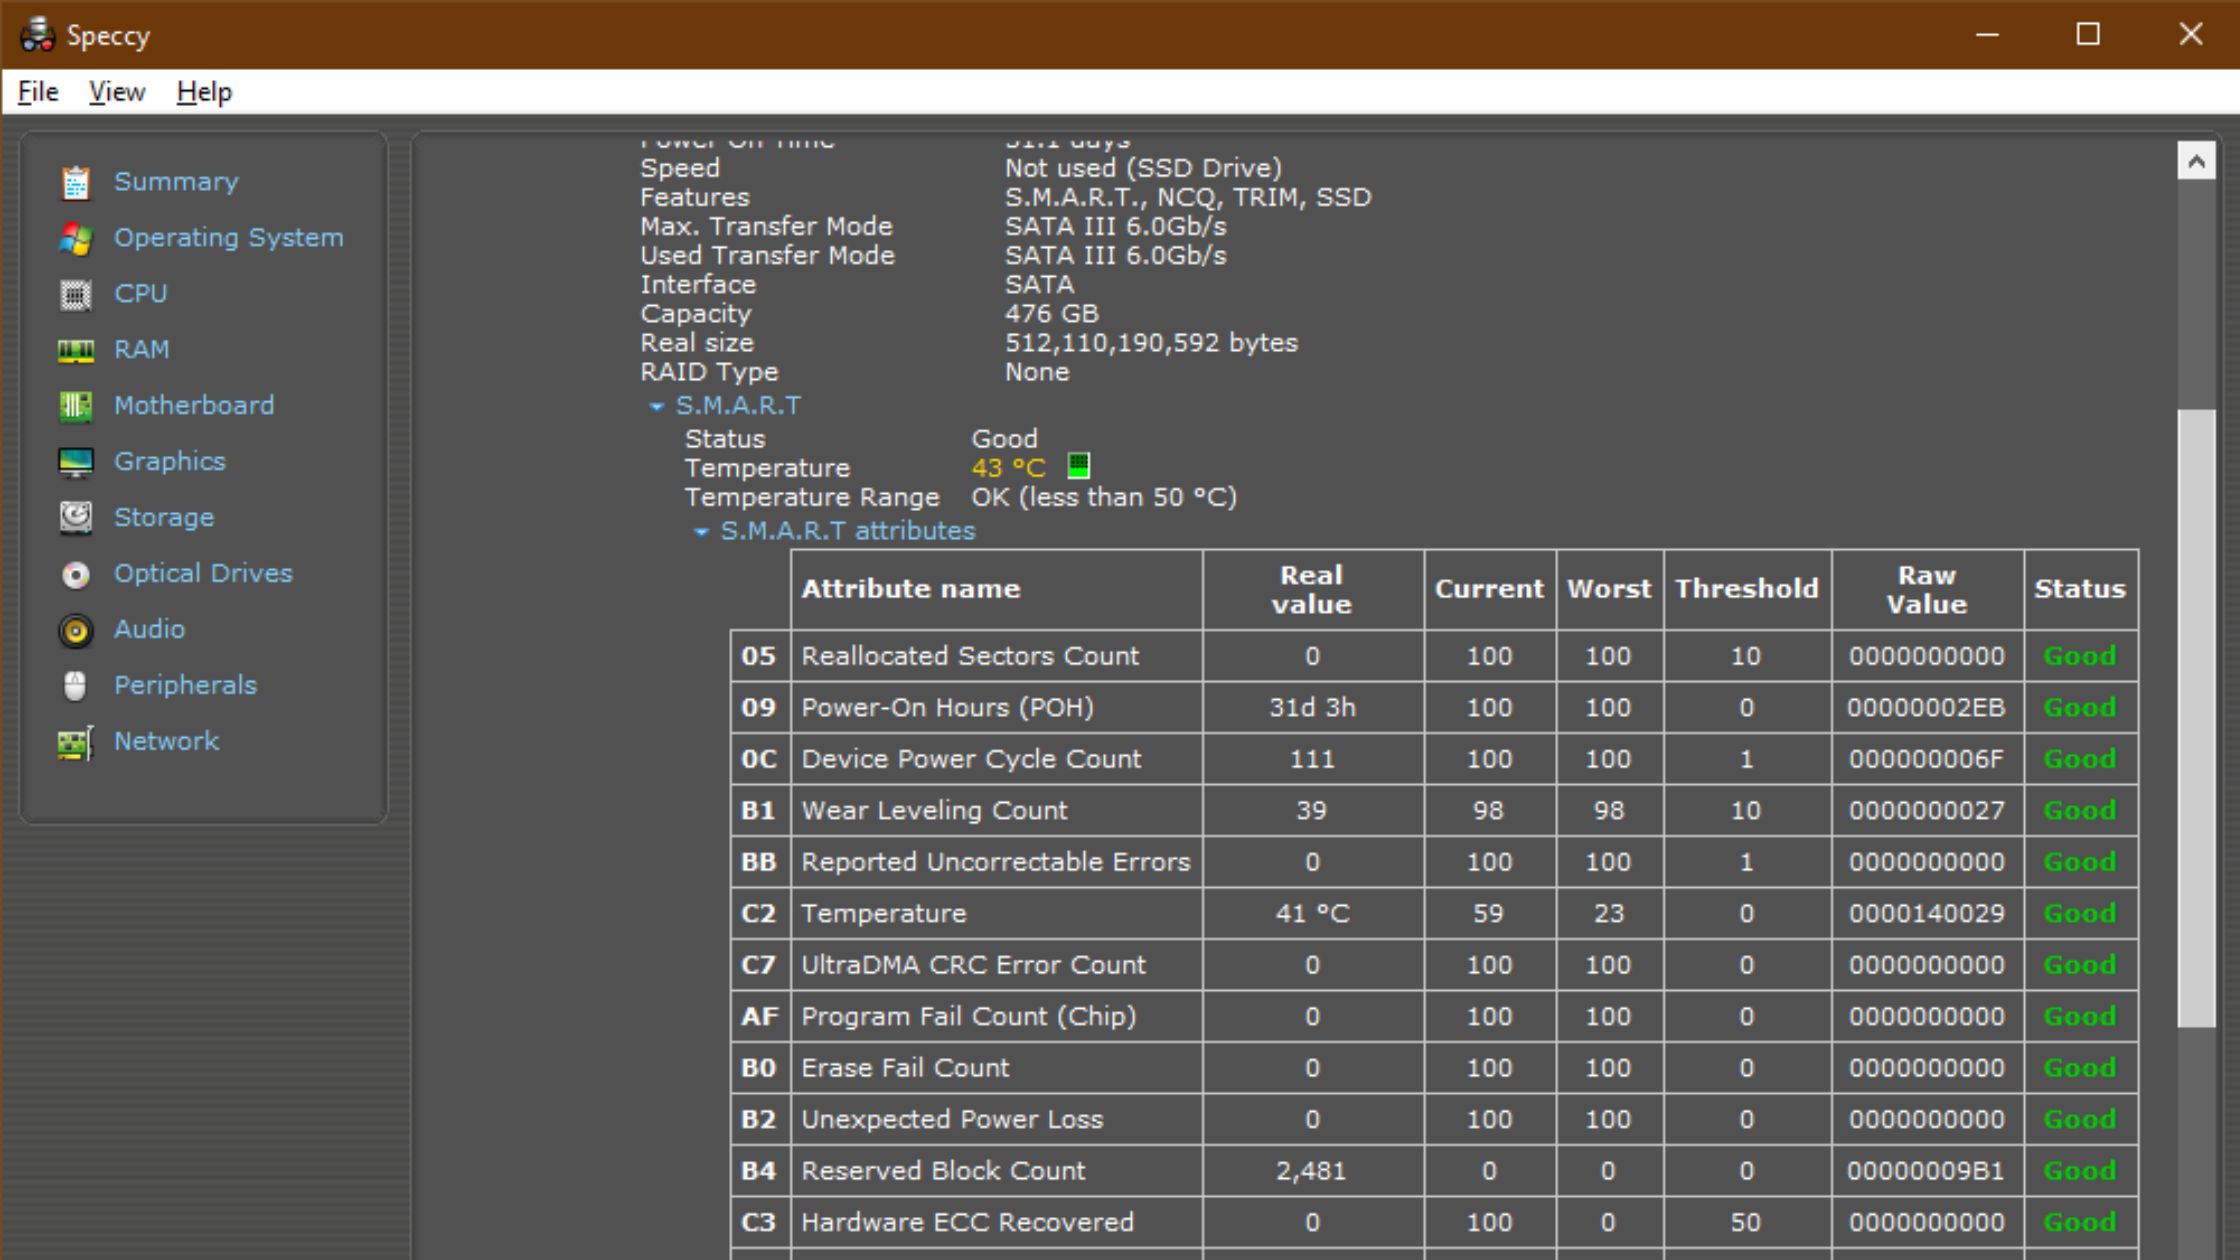Open the View menu
Screen dimensions: 2240x1260
tap(117, 92)
